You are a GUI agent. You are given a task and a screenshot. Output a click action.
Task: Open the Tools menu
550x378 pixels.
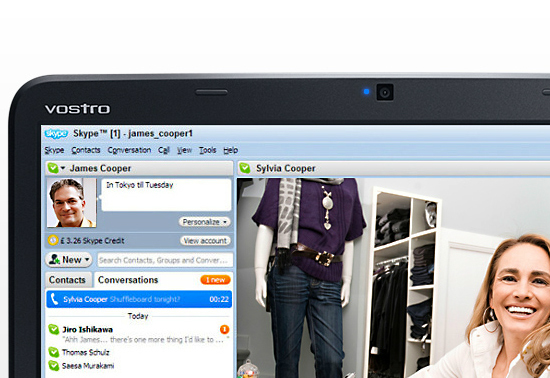[x=208, y=150]
